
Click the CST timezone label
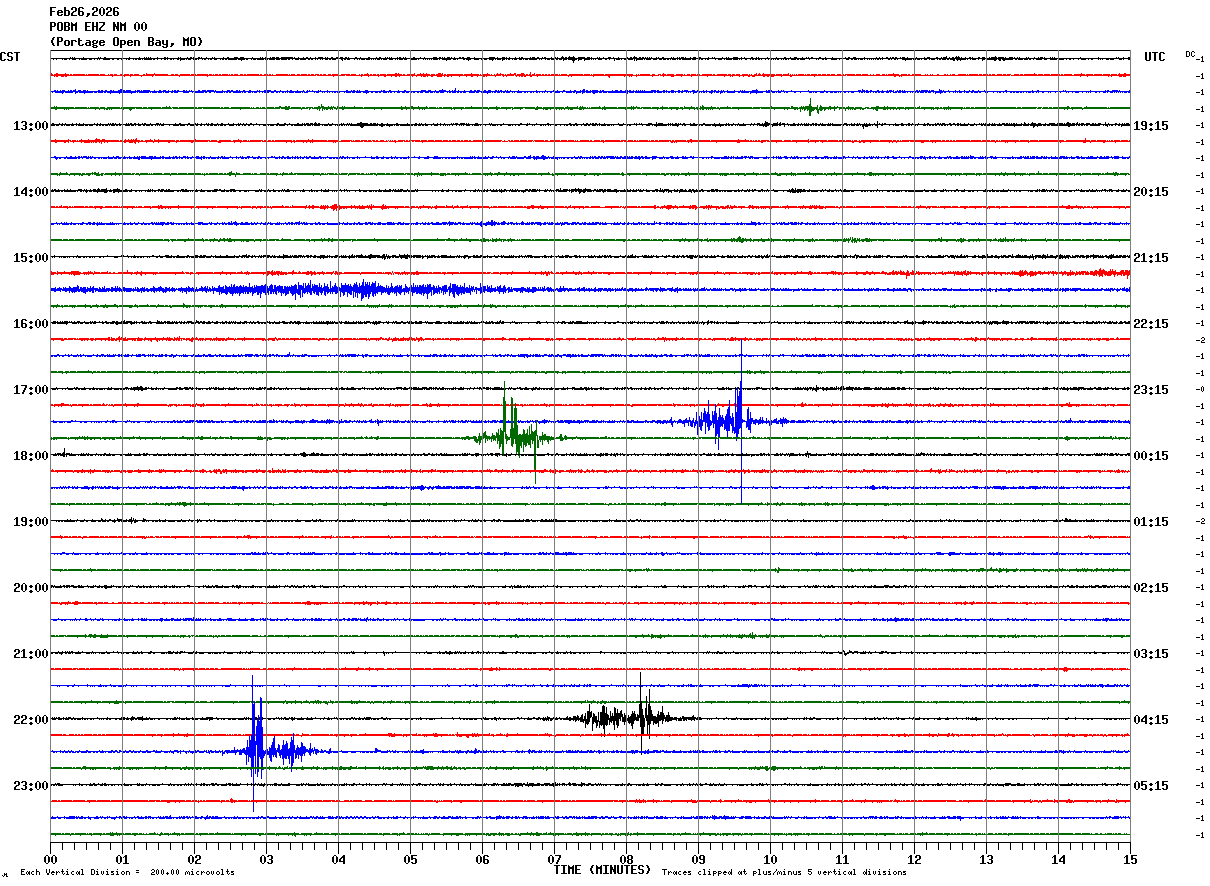click(10, 57)
